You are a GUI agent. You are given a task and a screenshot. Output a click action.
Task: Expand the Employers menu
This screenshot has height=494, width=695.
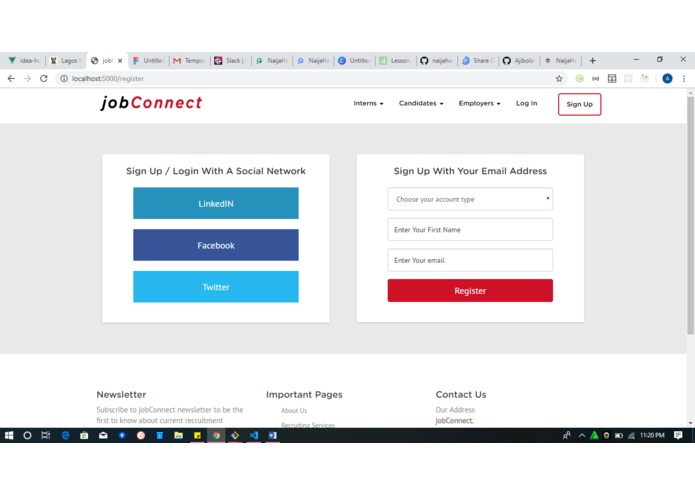point(479,103)
